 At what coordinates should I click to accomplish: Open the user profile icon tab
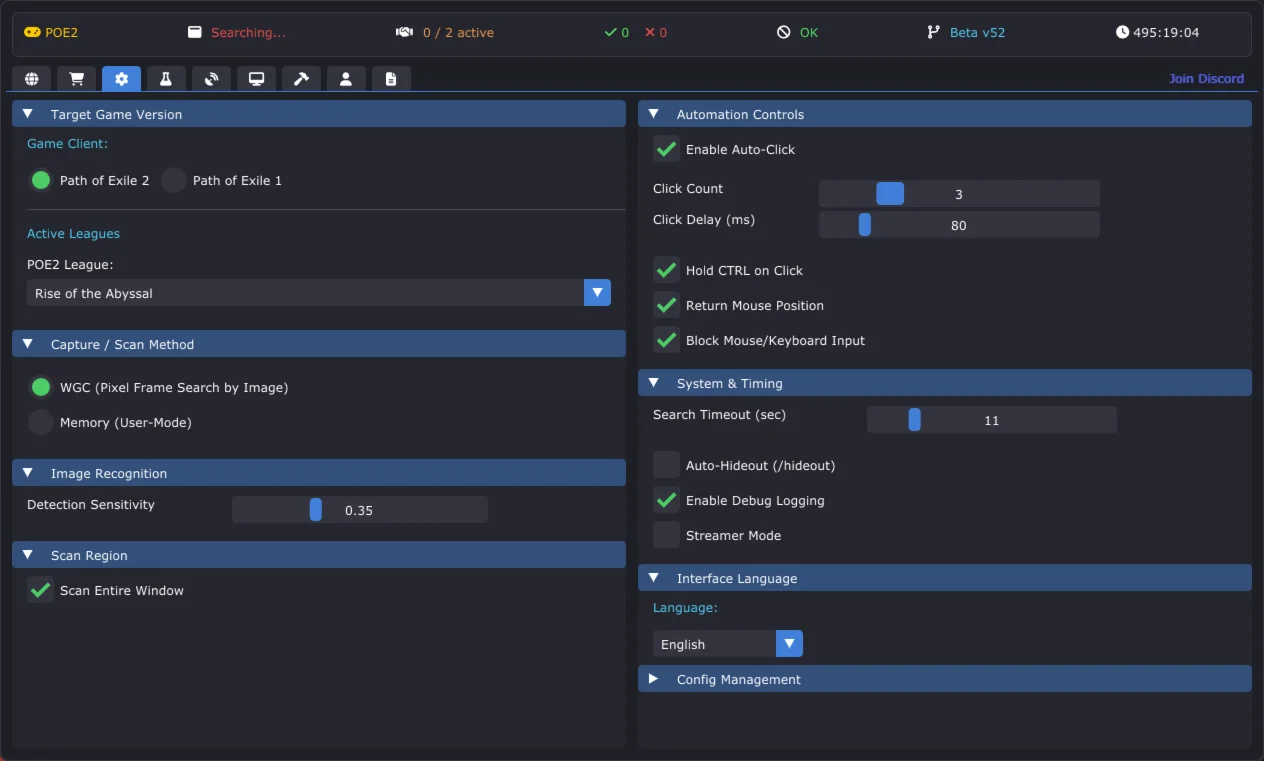click(346, 79)
